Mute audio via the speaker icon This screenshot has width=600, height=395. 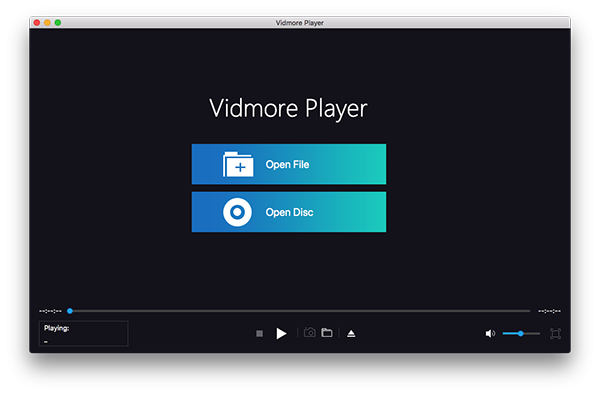[490, 334]
